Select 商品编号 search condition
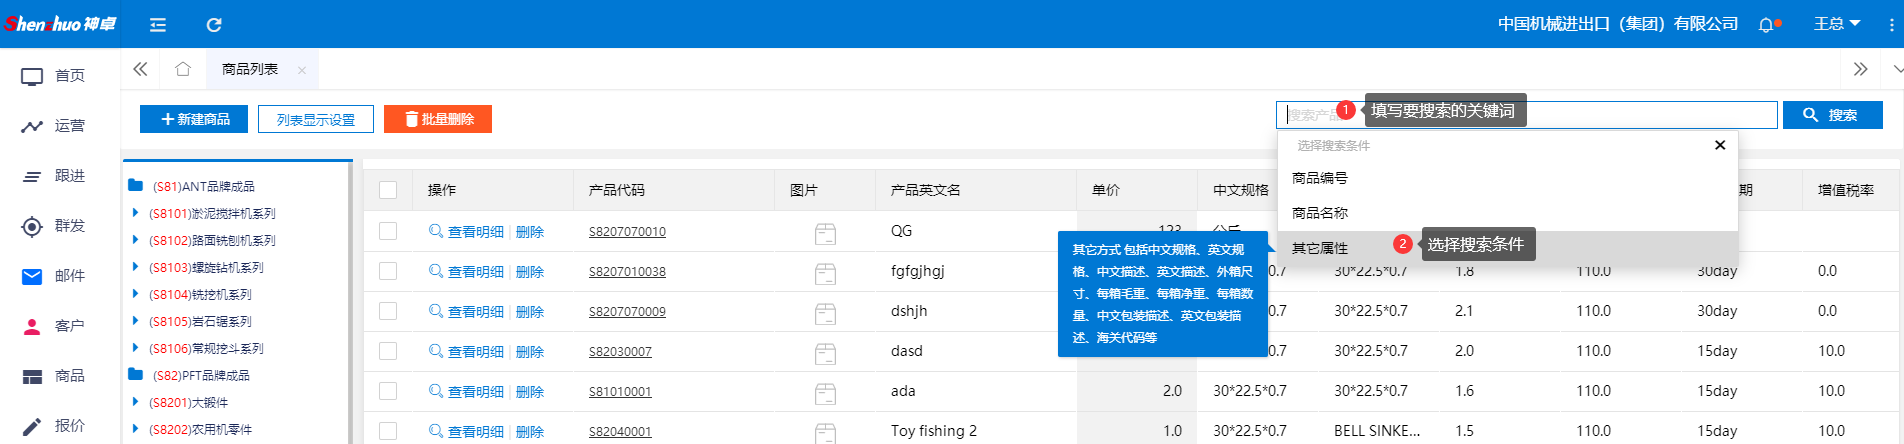This screenshot has width=1904, height=444. [x=1320, y=178]
